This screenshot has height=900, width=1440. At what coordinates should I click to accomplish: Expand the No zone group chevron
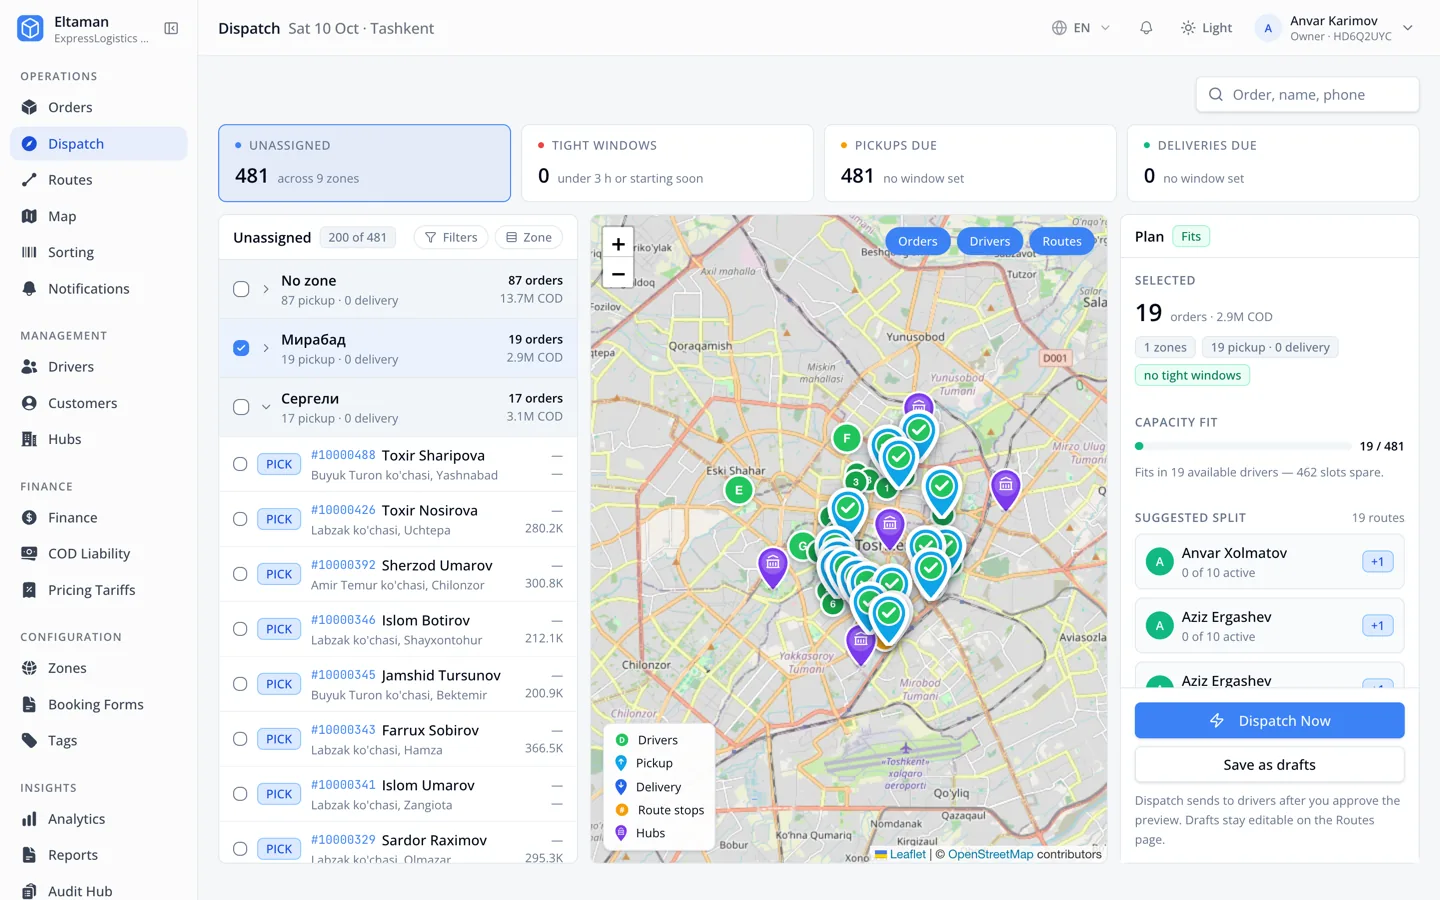[266, 289]
